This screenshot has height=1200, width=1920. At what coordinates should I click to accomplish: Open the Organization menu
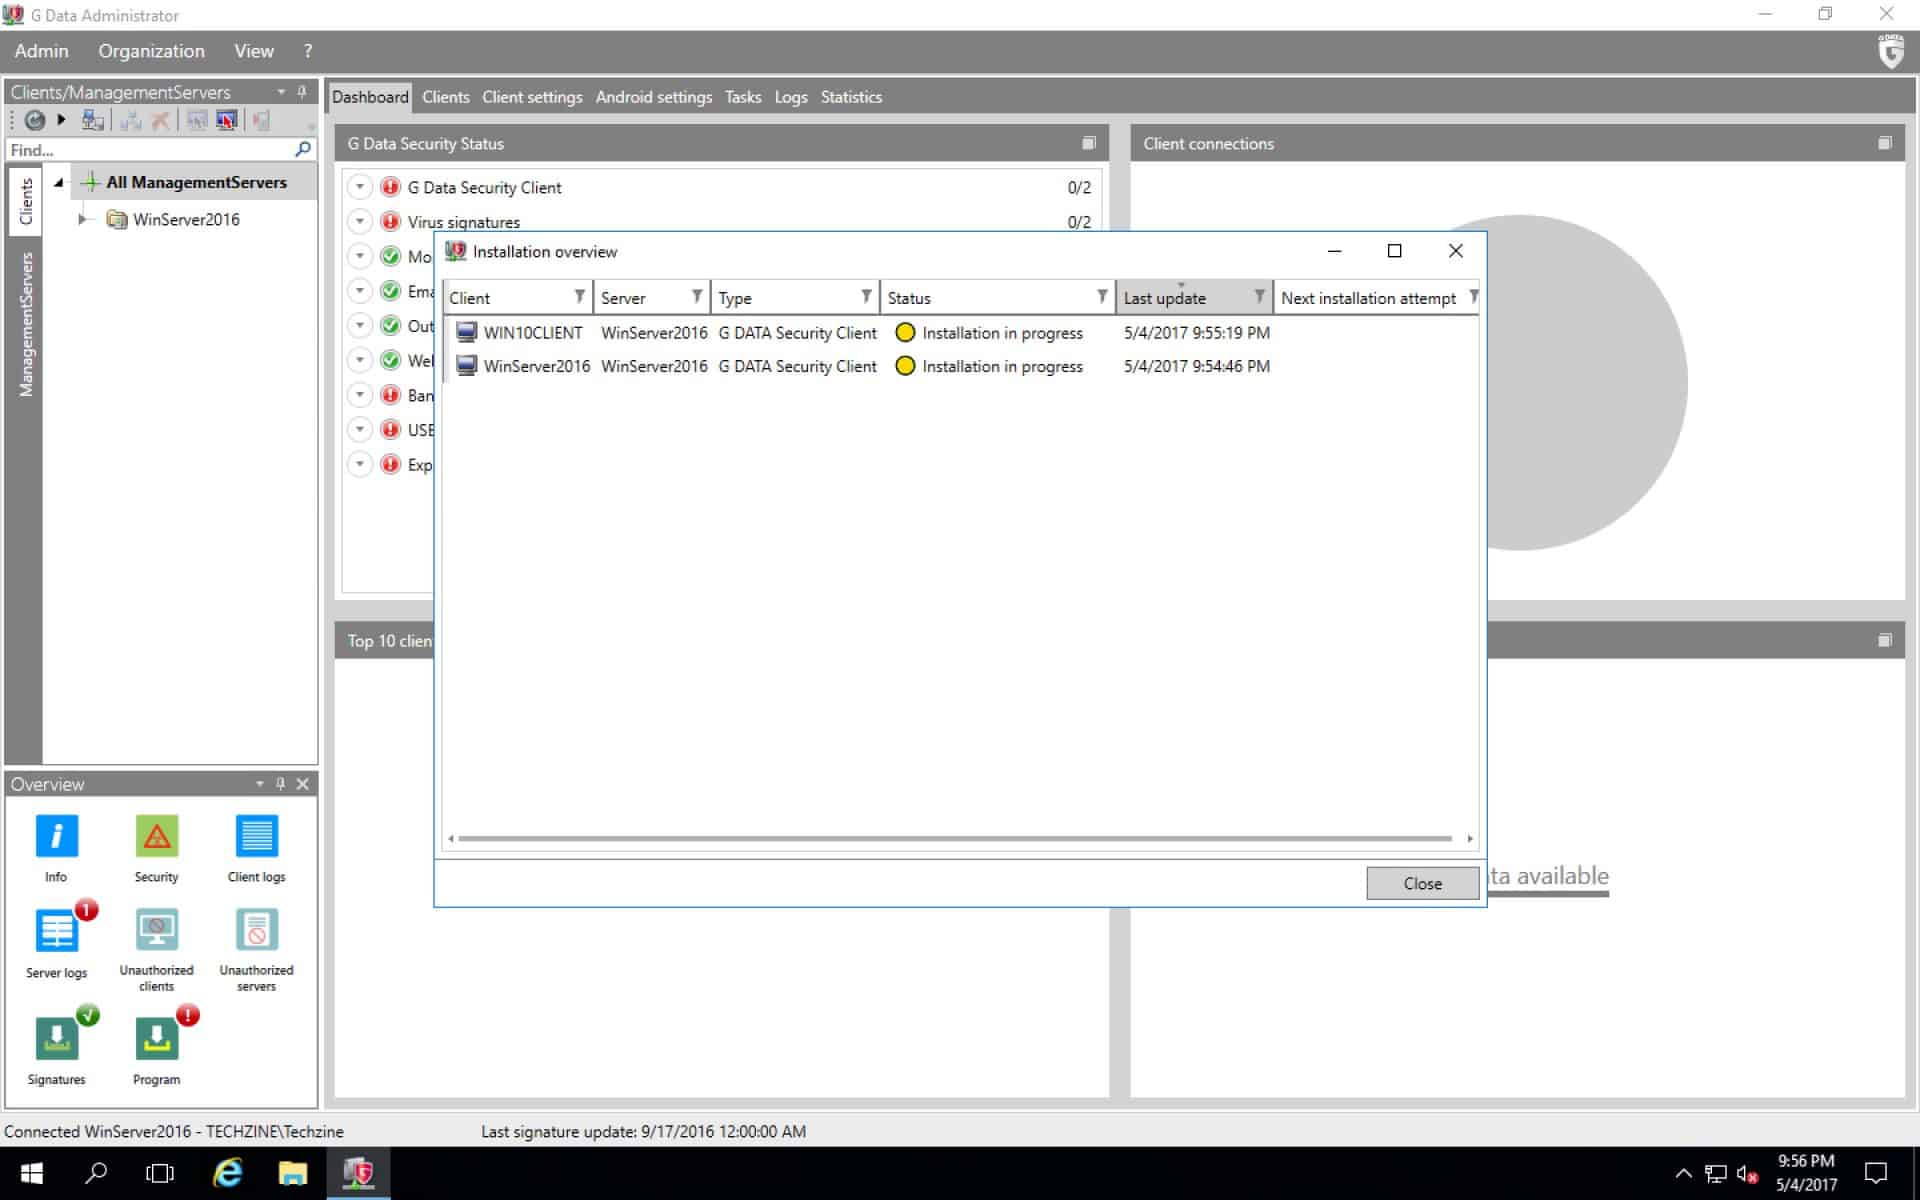pos(151,50)
